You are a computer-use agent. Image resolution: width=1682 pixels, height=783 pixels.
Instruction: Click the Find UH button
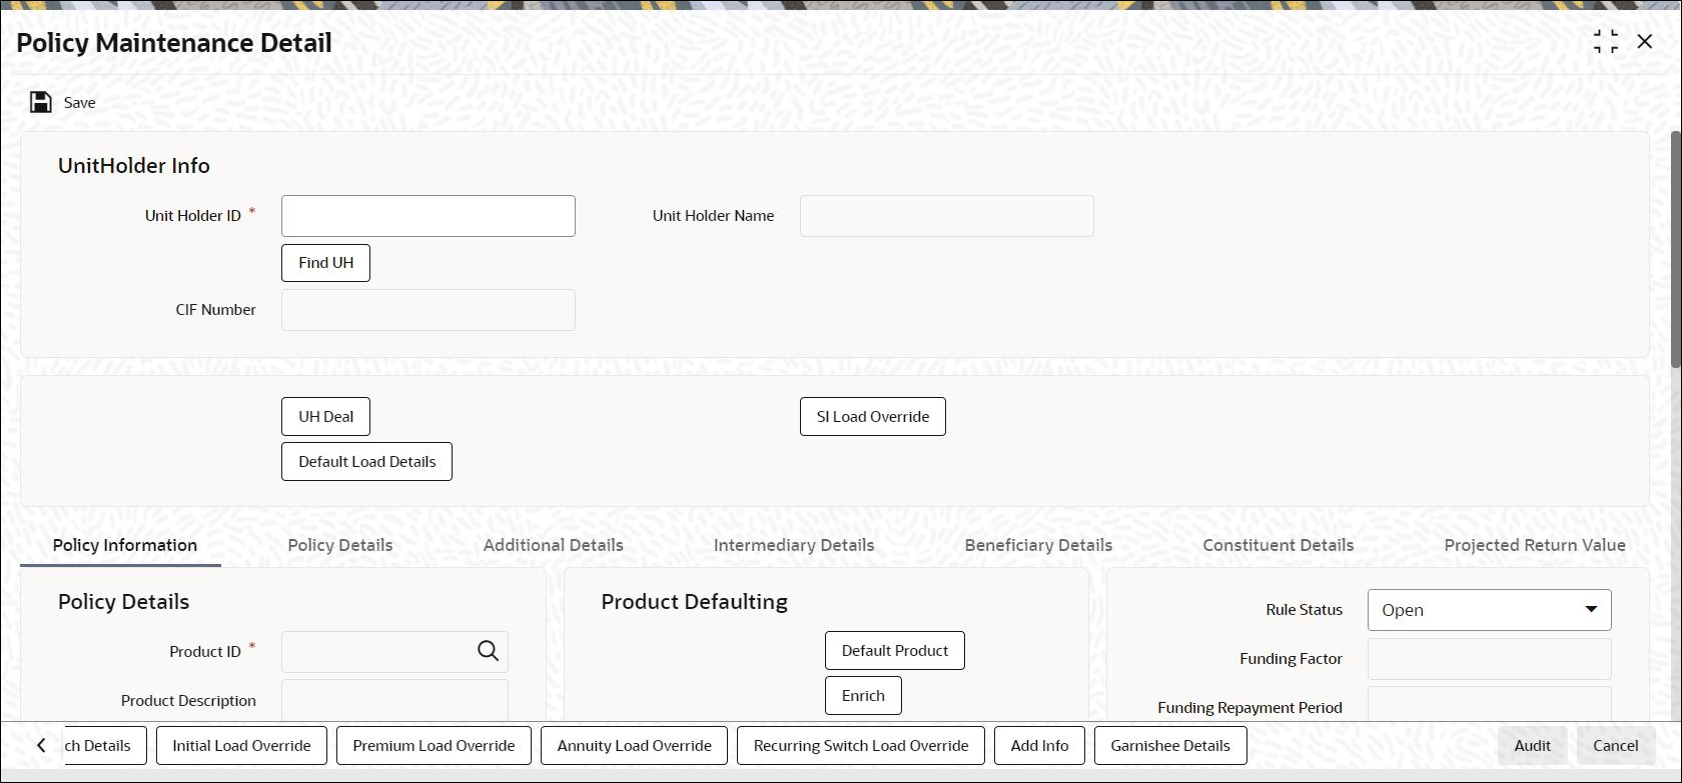pos(326,263)
